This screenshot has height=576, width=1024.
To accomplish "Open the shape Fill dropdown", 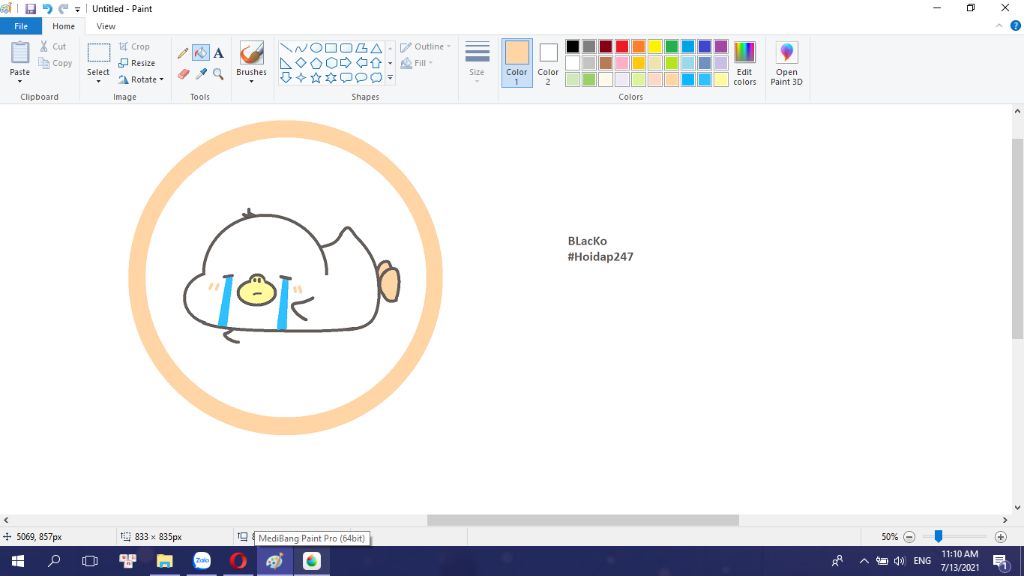I will click(417, 63).
